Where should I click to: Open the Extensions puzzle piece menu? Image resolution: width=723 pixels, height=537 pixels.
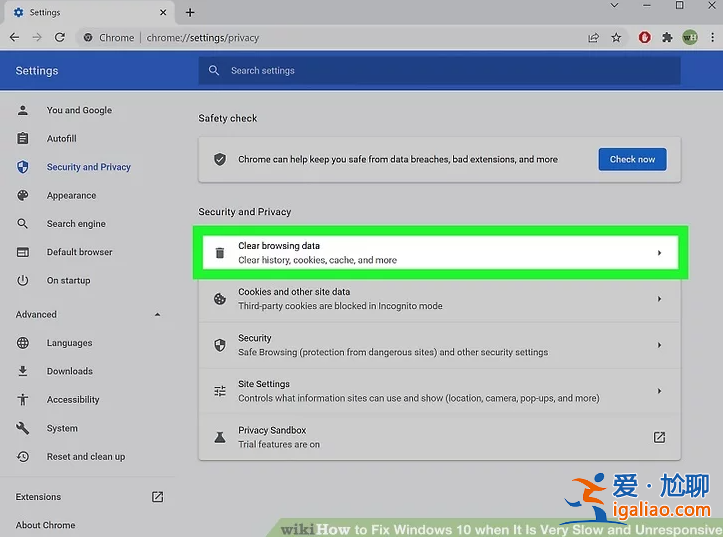[667, 37]
